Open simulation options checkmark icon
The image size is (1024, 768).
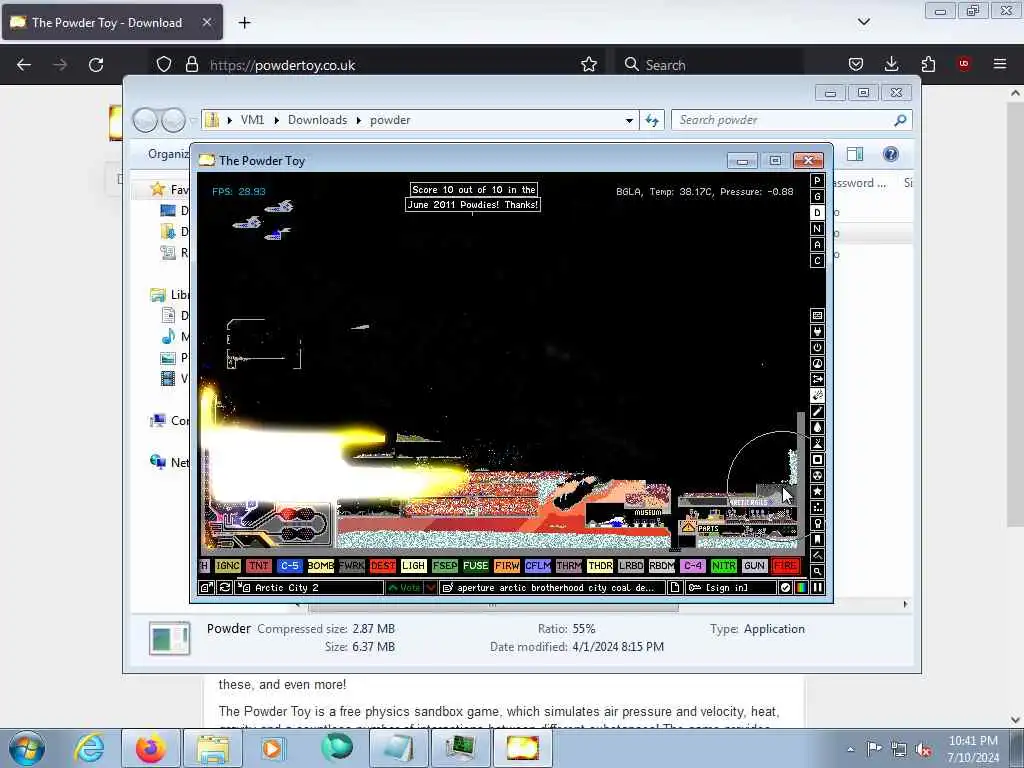click(785, 588)
